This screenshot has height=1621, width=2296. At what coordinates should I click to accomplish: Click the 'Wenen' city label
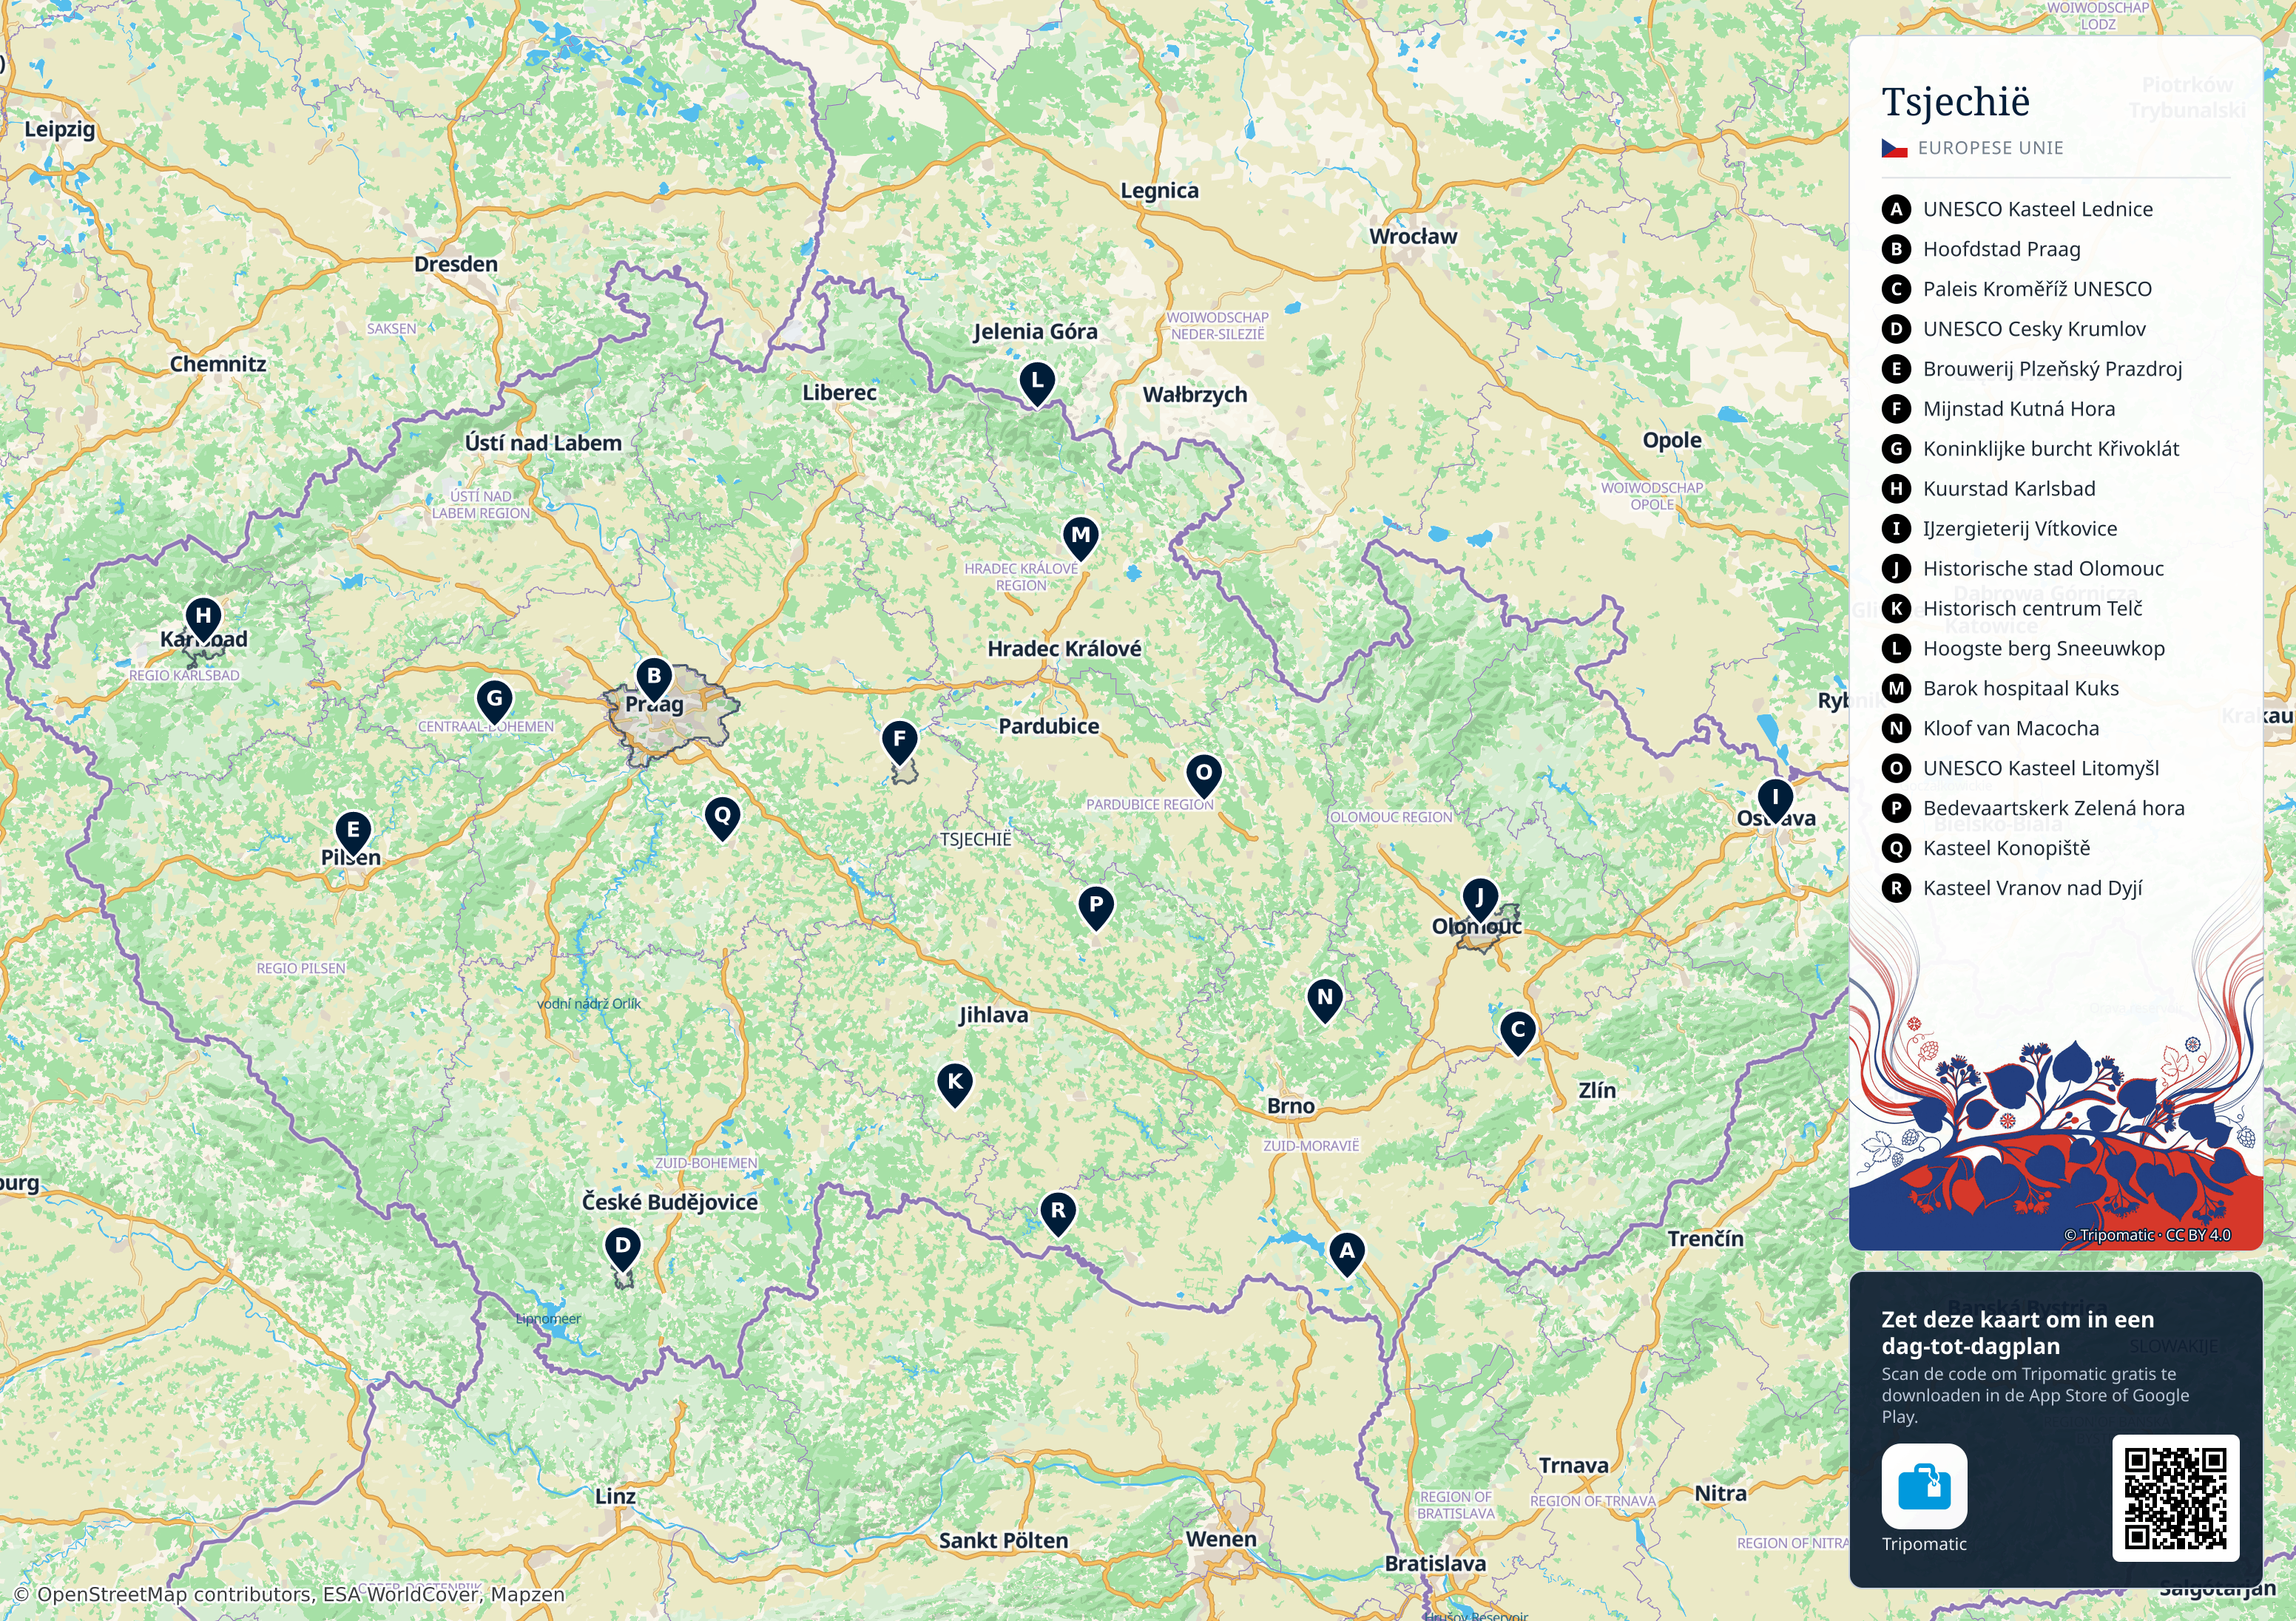point(1221,1539)
